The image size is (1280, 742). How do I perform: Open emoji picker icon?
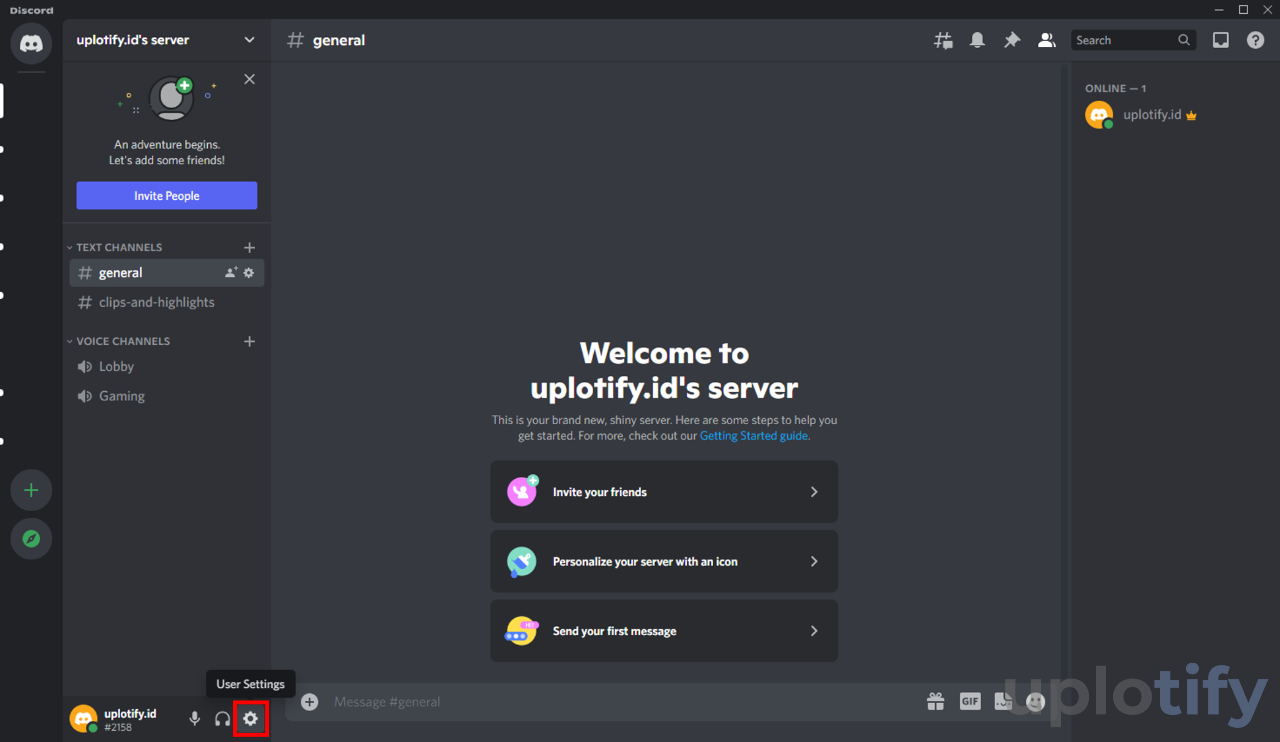(1036, 702)
